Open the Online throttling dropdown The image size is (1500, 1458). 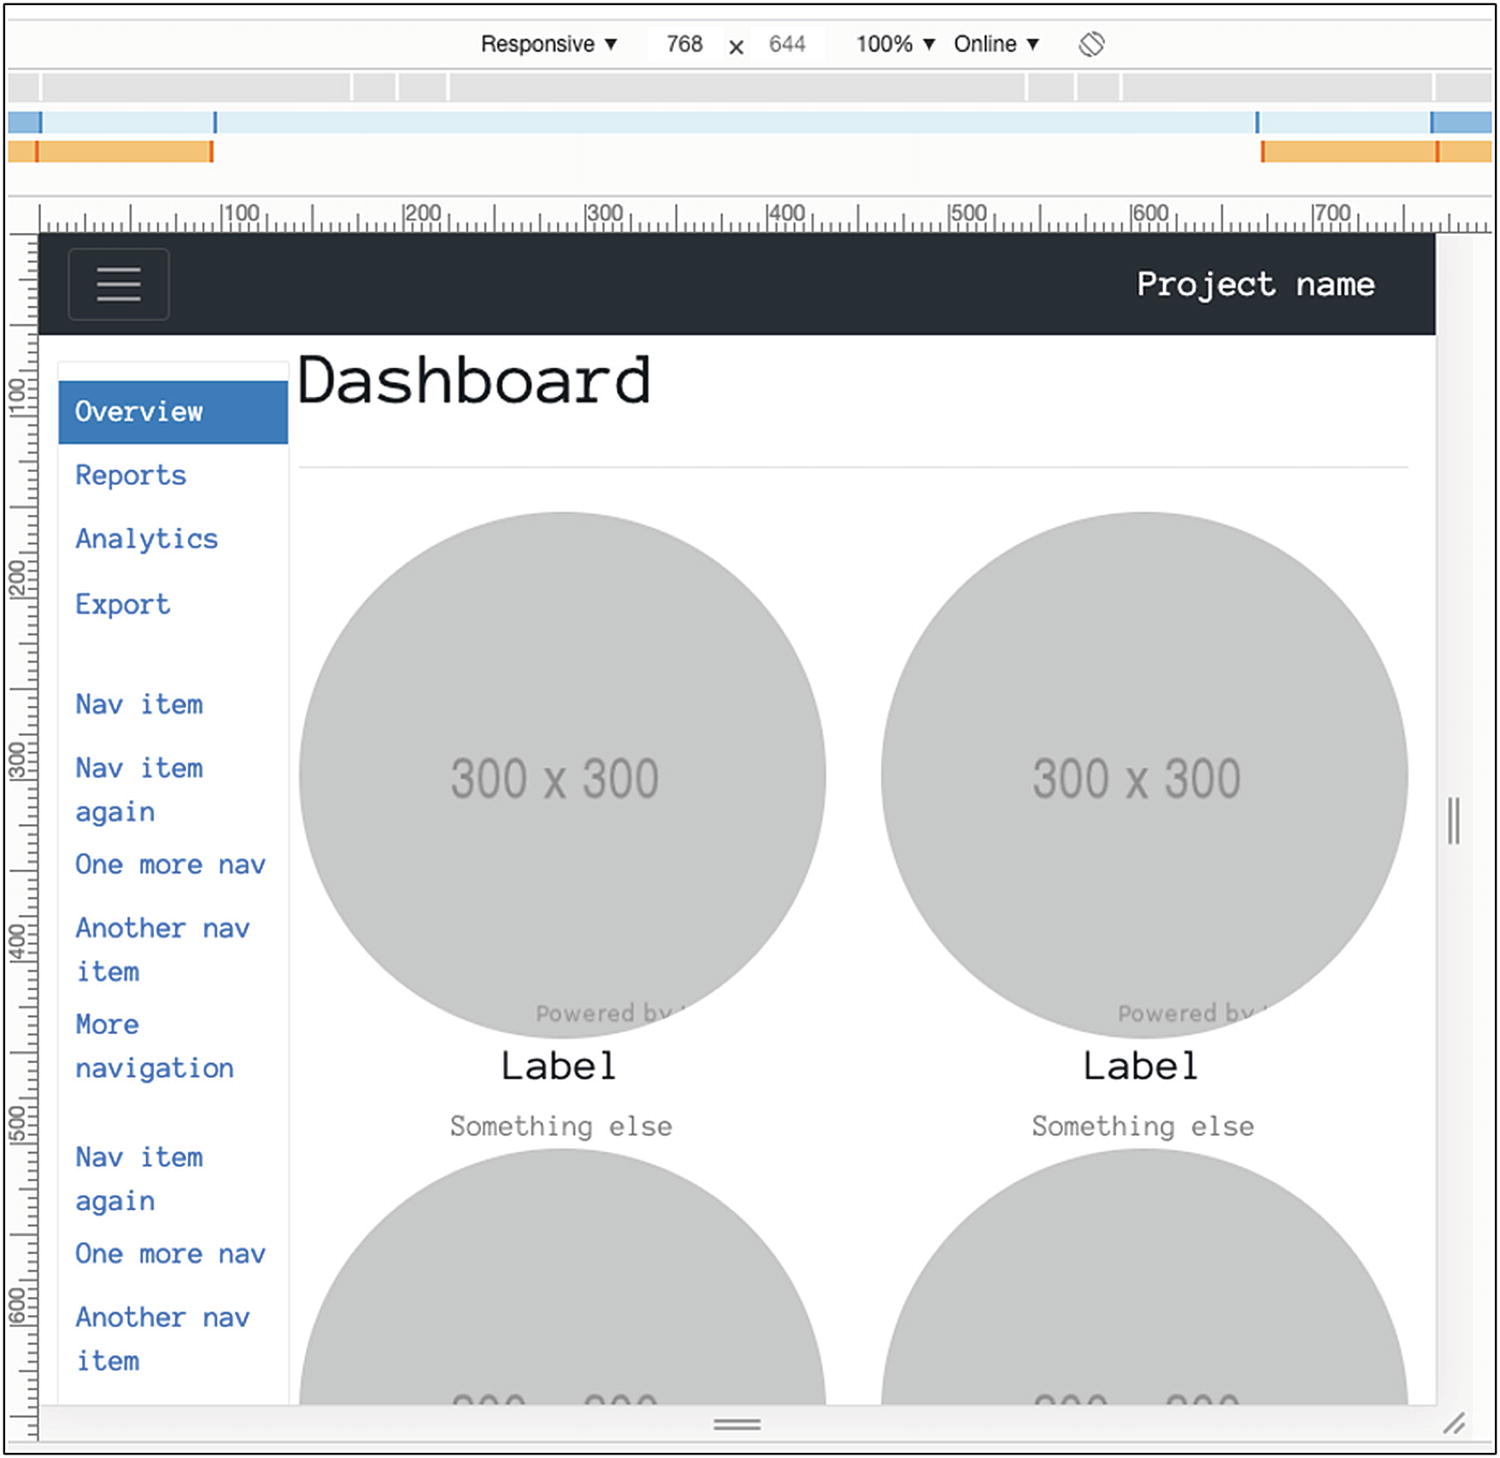996,44
